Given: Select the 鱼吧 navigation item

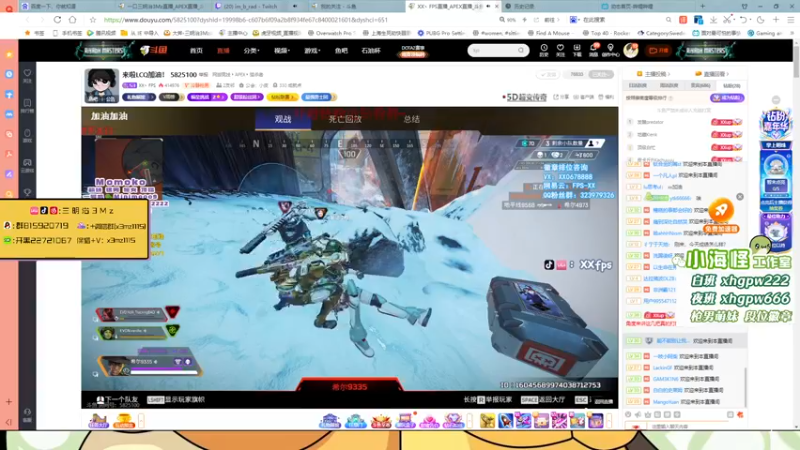Looking at the screenshot, I should (x=341, y=51).
